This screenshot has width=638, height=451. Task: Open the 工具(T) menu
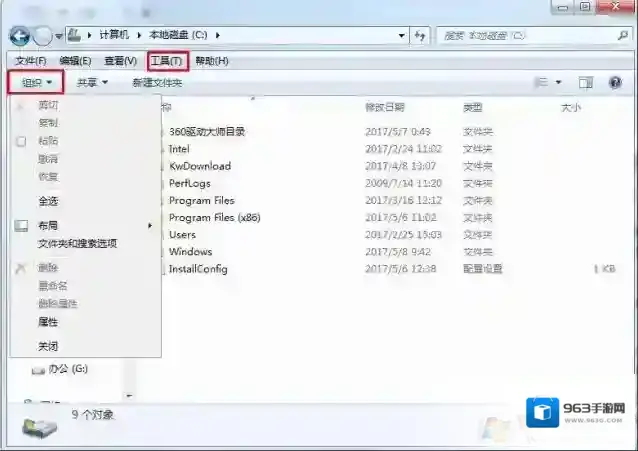point(167,61)
